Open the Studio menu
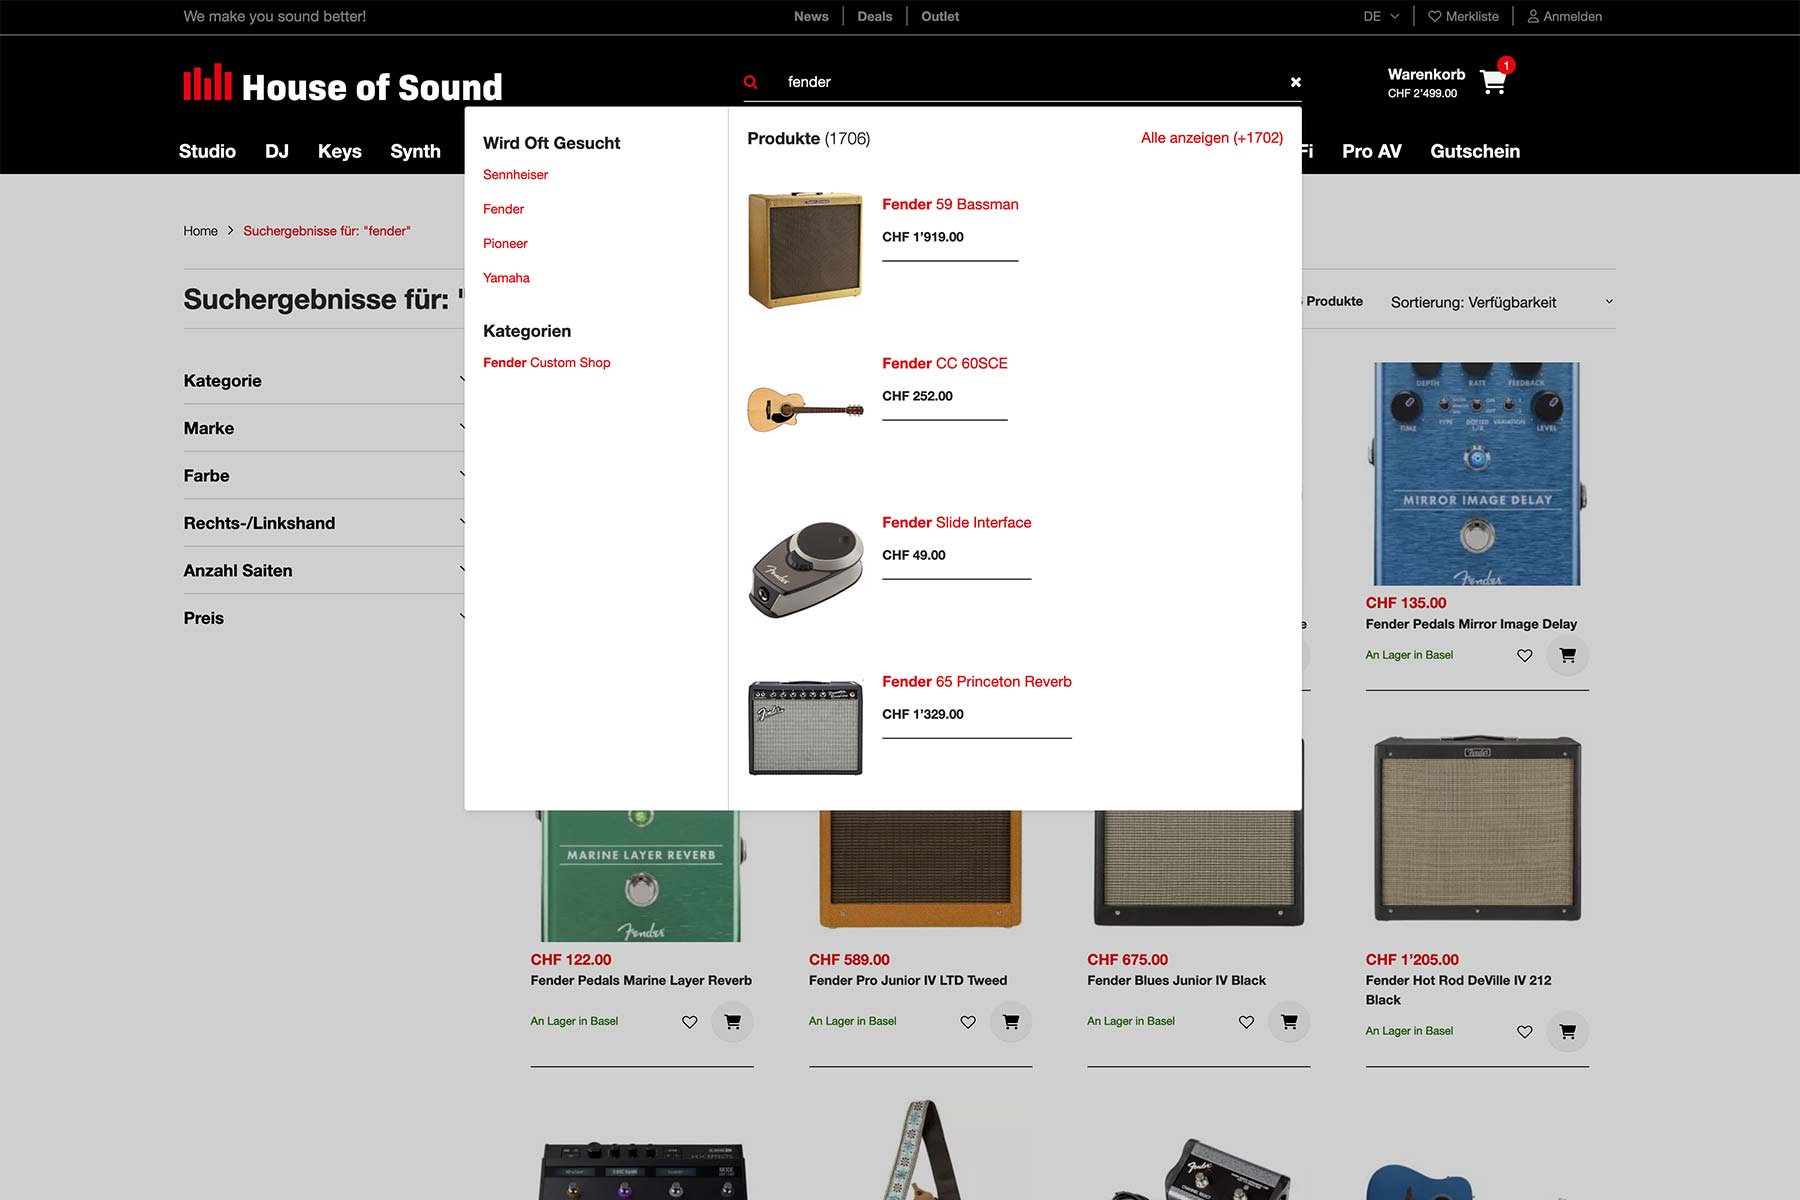The height and width of the screenshot is (1200, 1800). (x=207, y=151)
